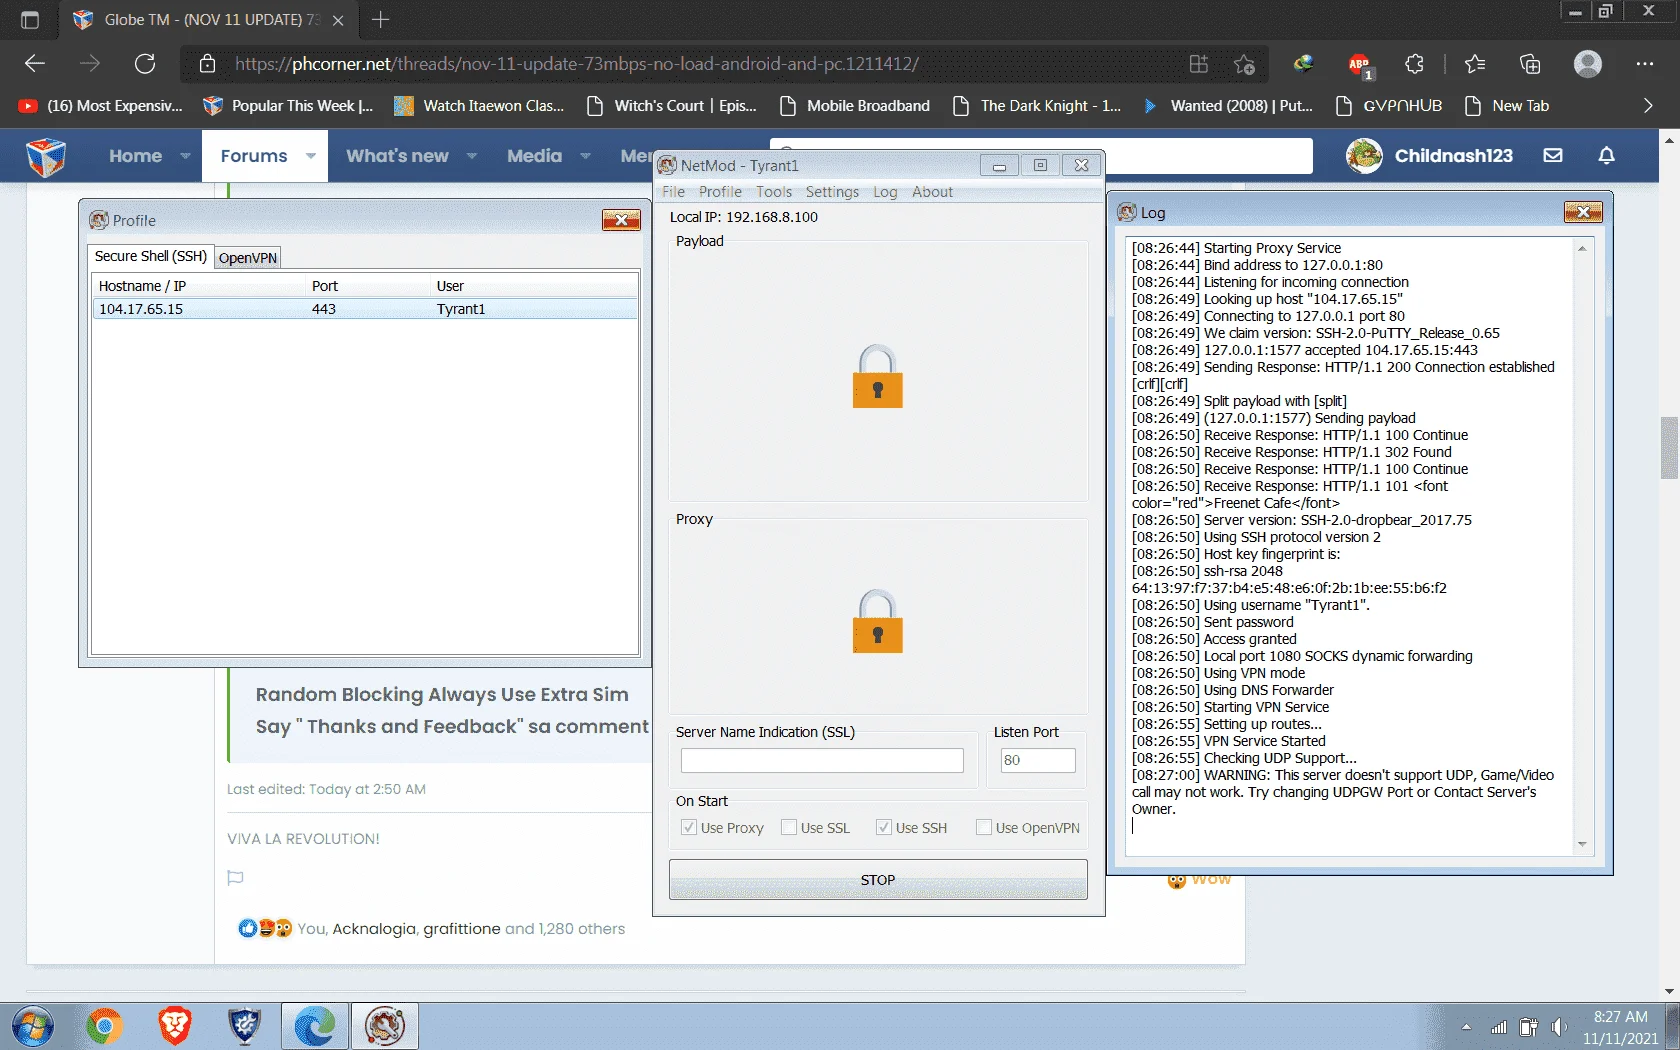
Task: Open the browser profile avatar icon
Action: [1588, 64]
